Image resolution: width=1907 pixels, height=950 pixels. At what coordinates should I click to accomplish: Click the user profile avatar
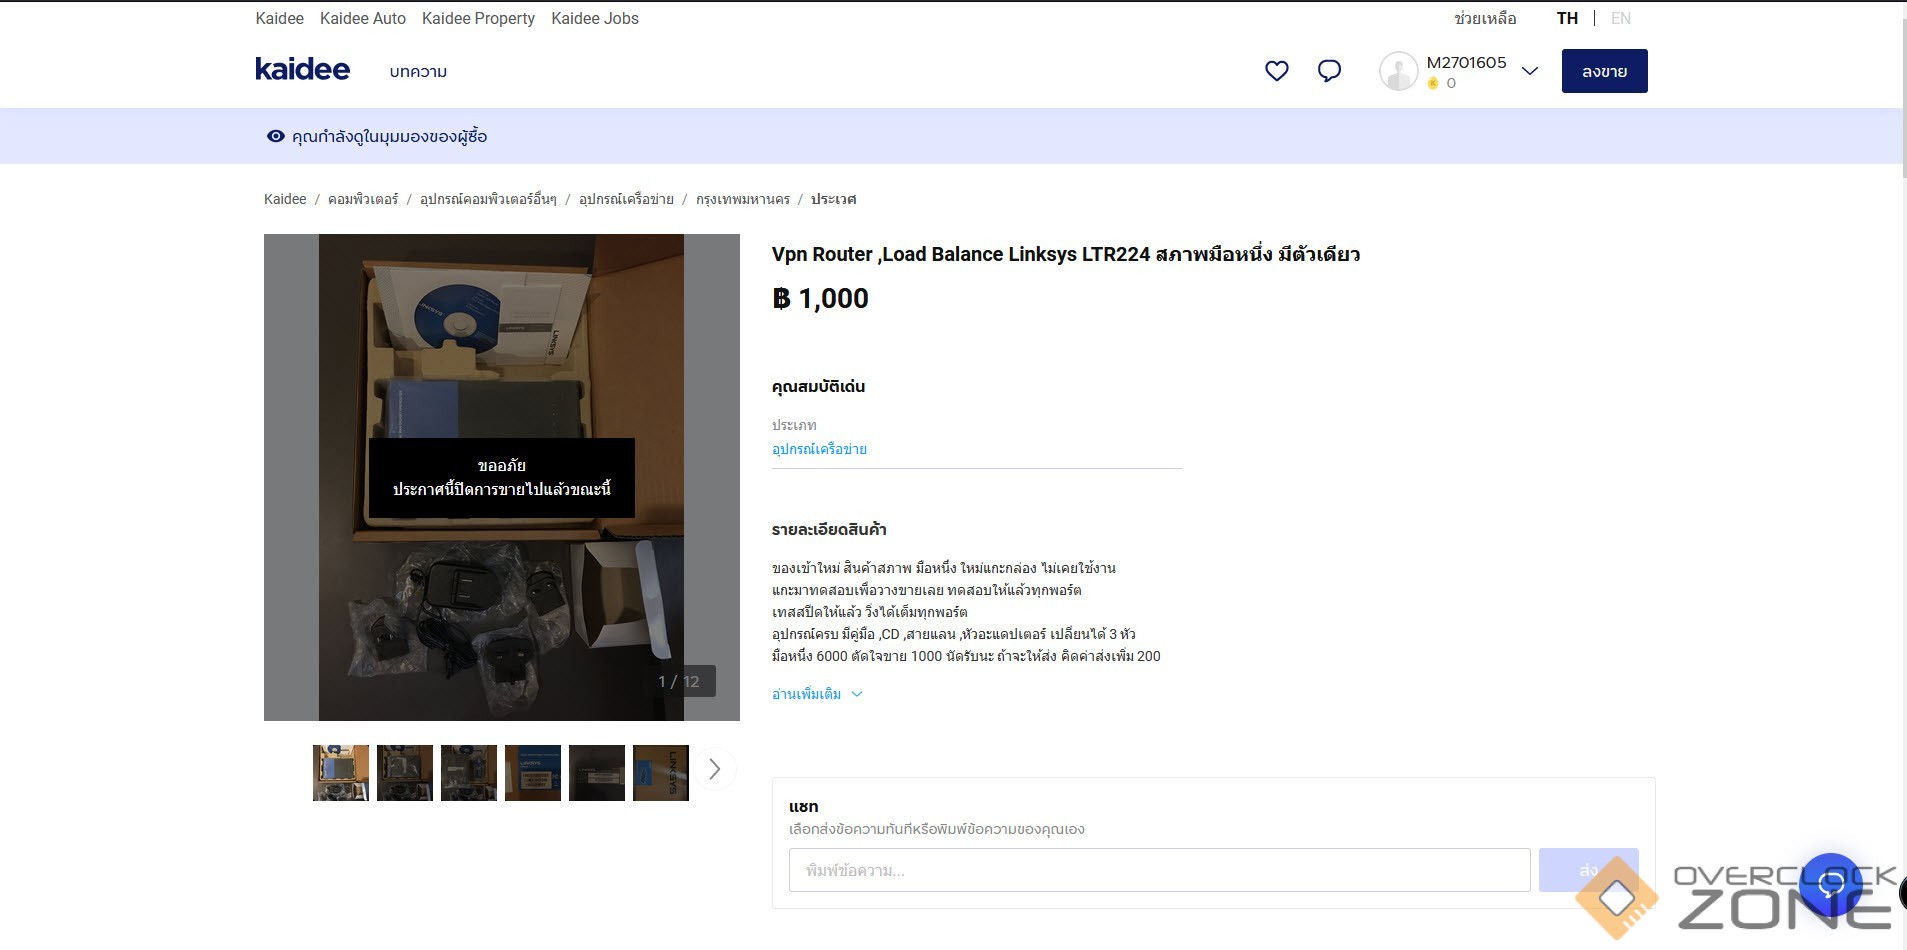1398,71
